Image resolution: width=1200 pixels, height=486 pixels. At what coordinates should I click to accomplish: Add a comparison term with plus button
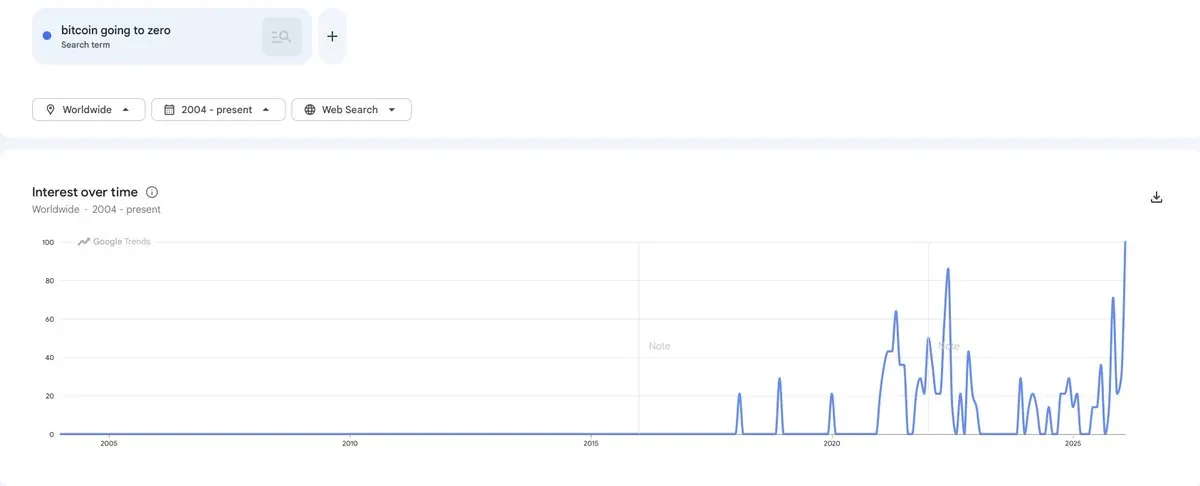coord(332,36)
